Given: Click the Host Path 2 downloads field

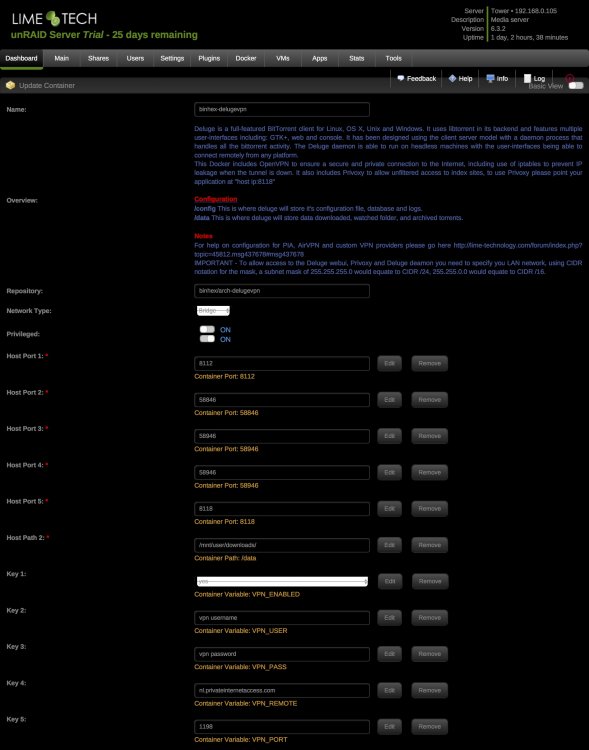Looking at the screenshot, I should coord(282,545).
